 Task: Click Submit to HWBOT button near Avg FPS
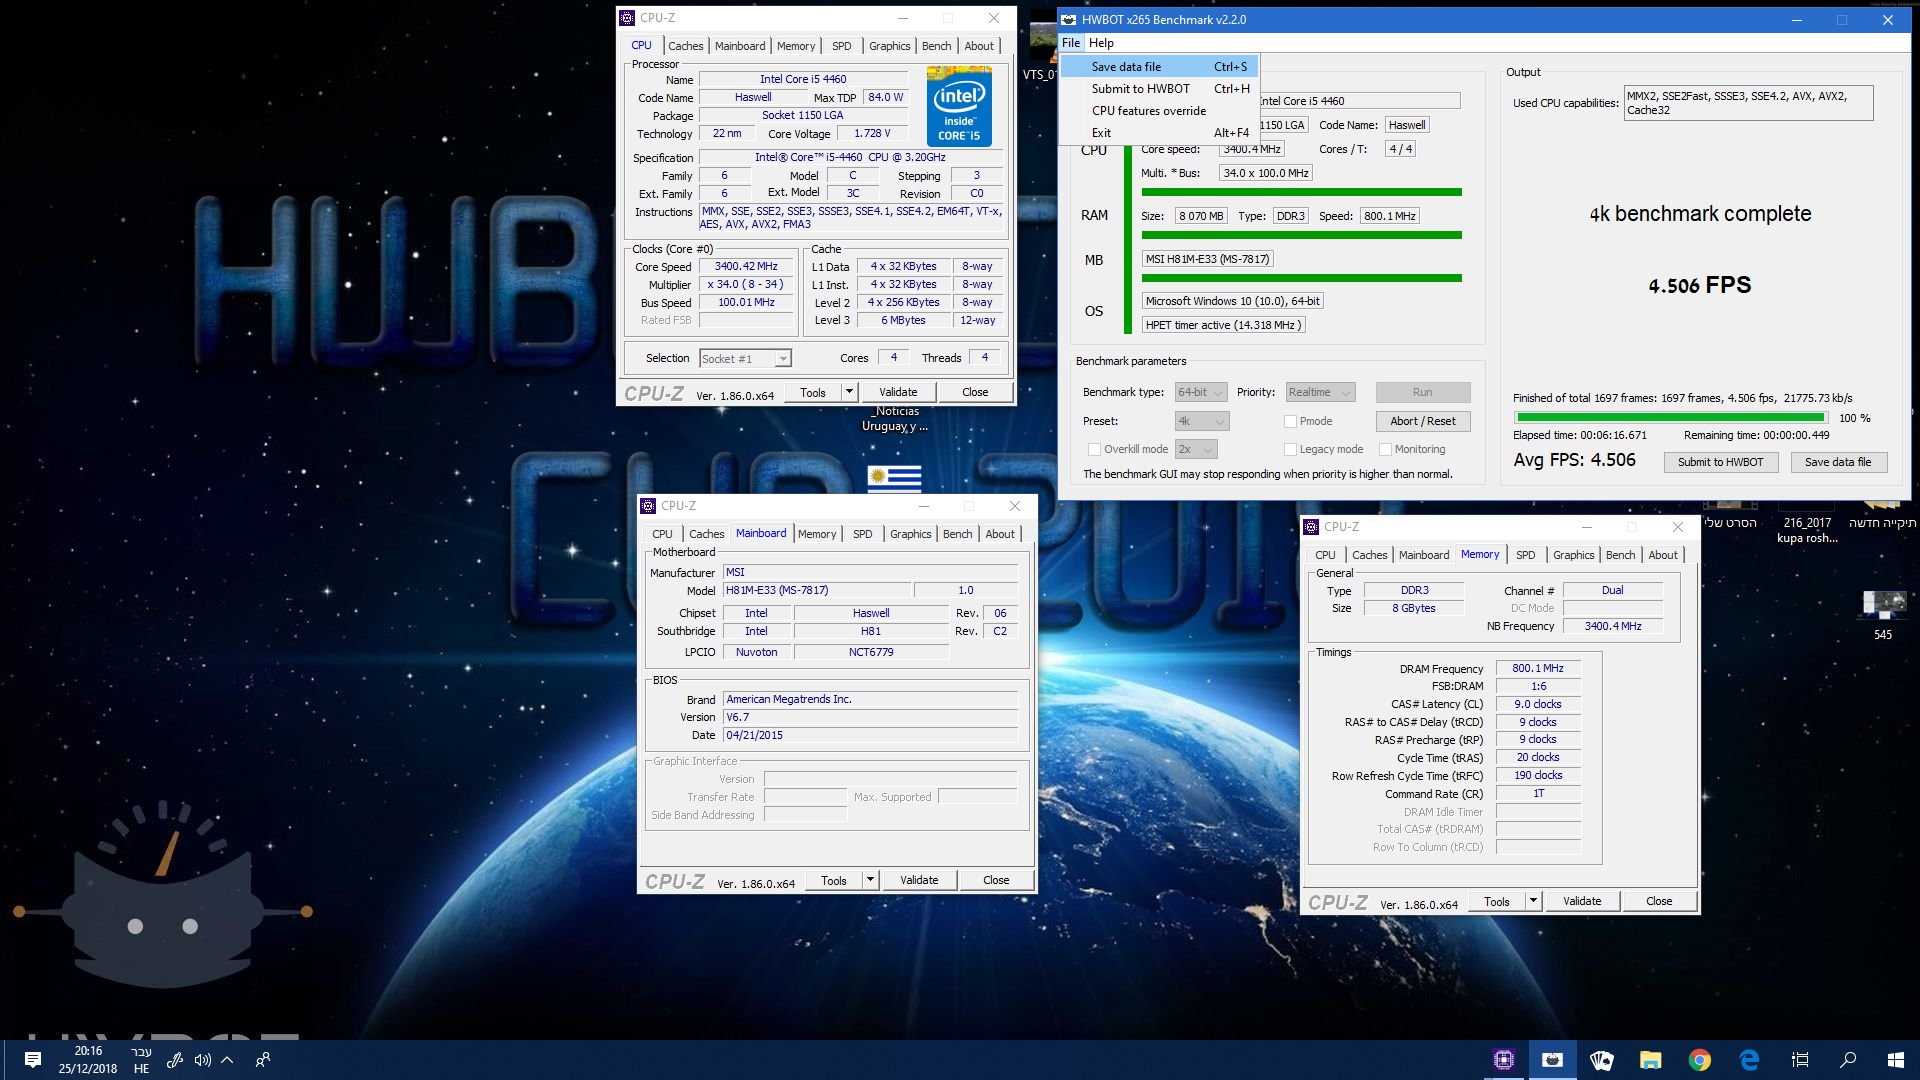[1720, 462]
